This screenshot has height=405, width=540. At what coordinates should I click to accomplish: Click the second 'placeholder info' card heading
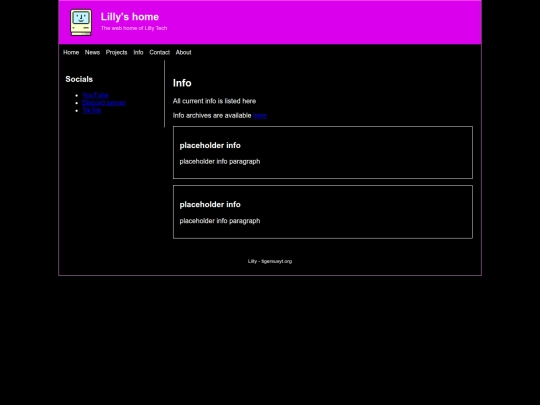pos(210,205)
